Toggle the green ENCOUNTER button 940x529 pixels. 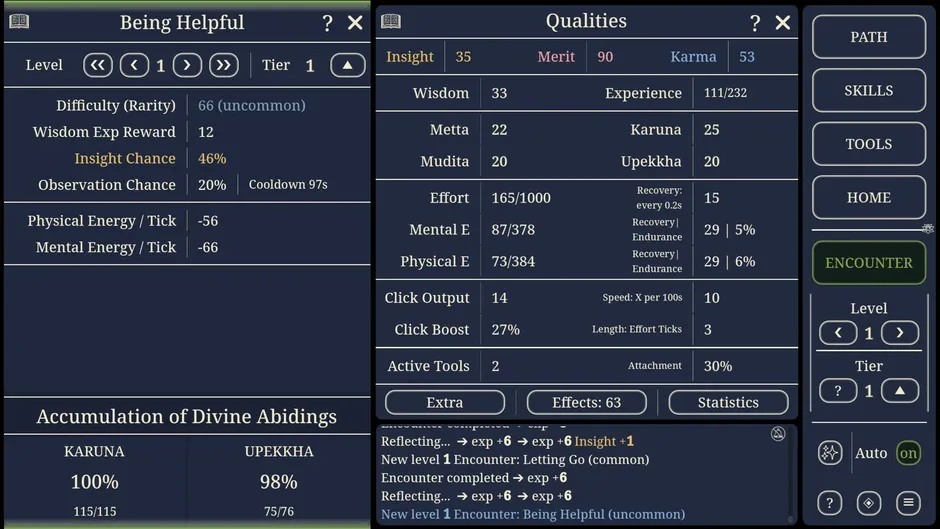(x=869, y=263)
